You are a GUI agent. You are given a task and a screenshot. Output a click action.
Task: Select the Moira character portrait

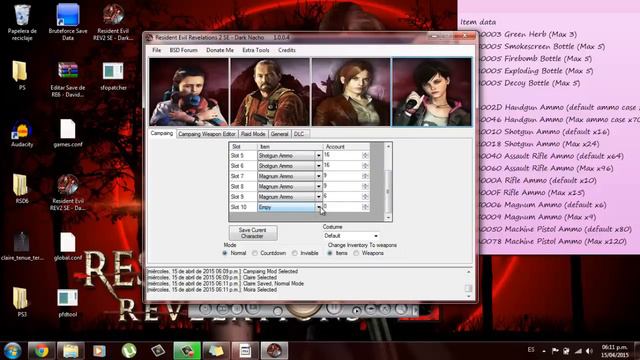432,92
